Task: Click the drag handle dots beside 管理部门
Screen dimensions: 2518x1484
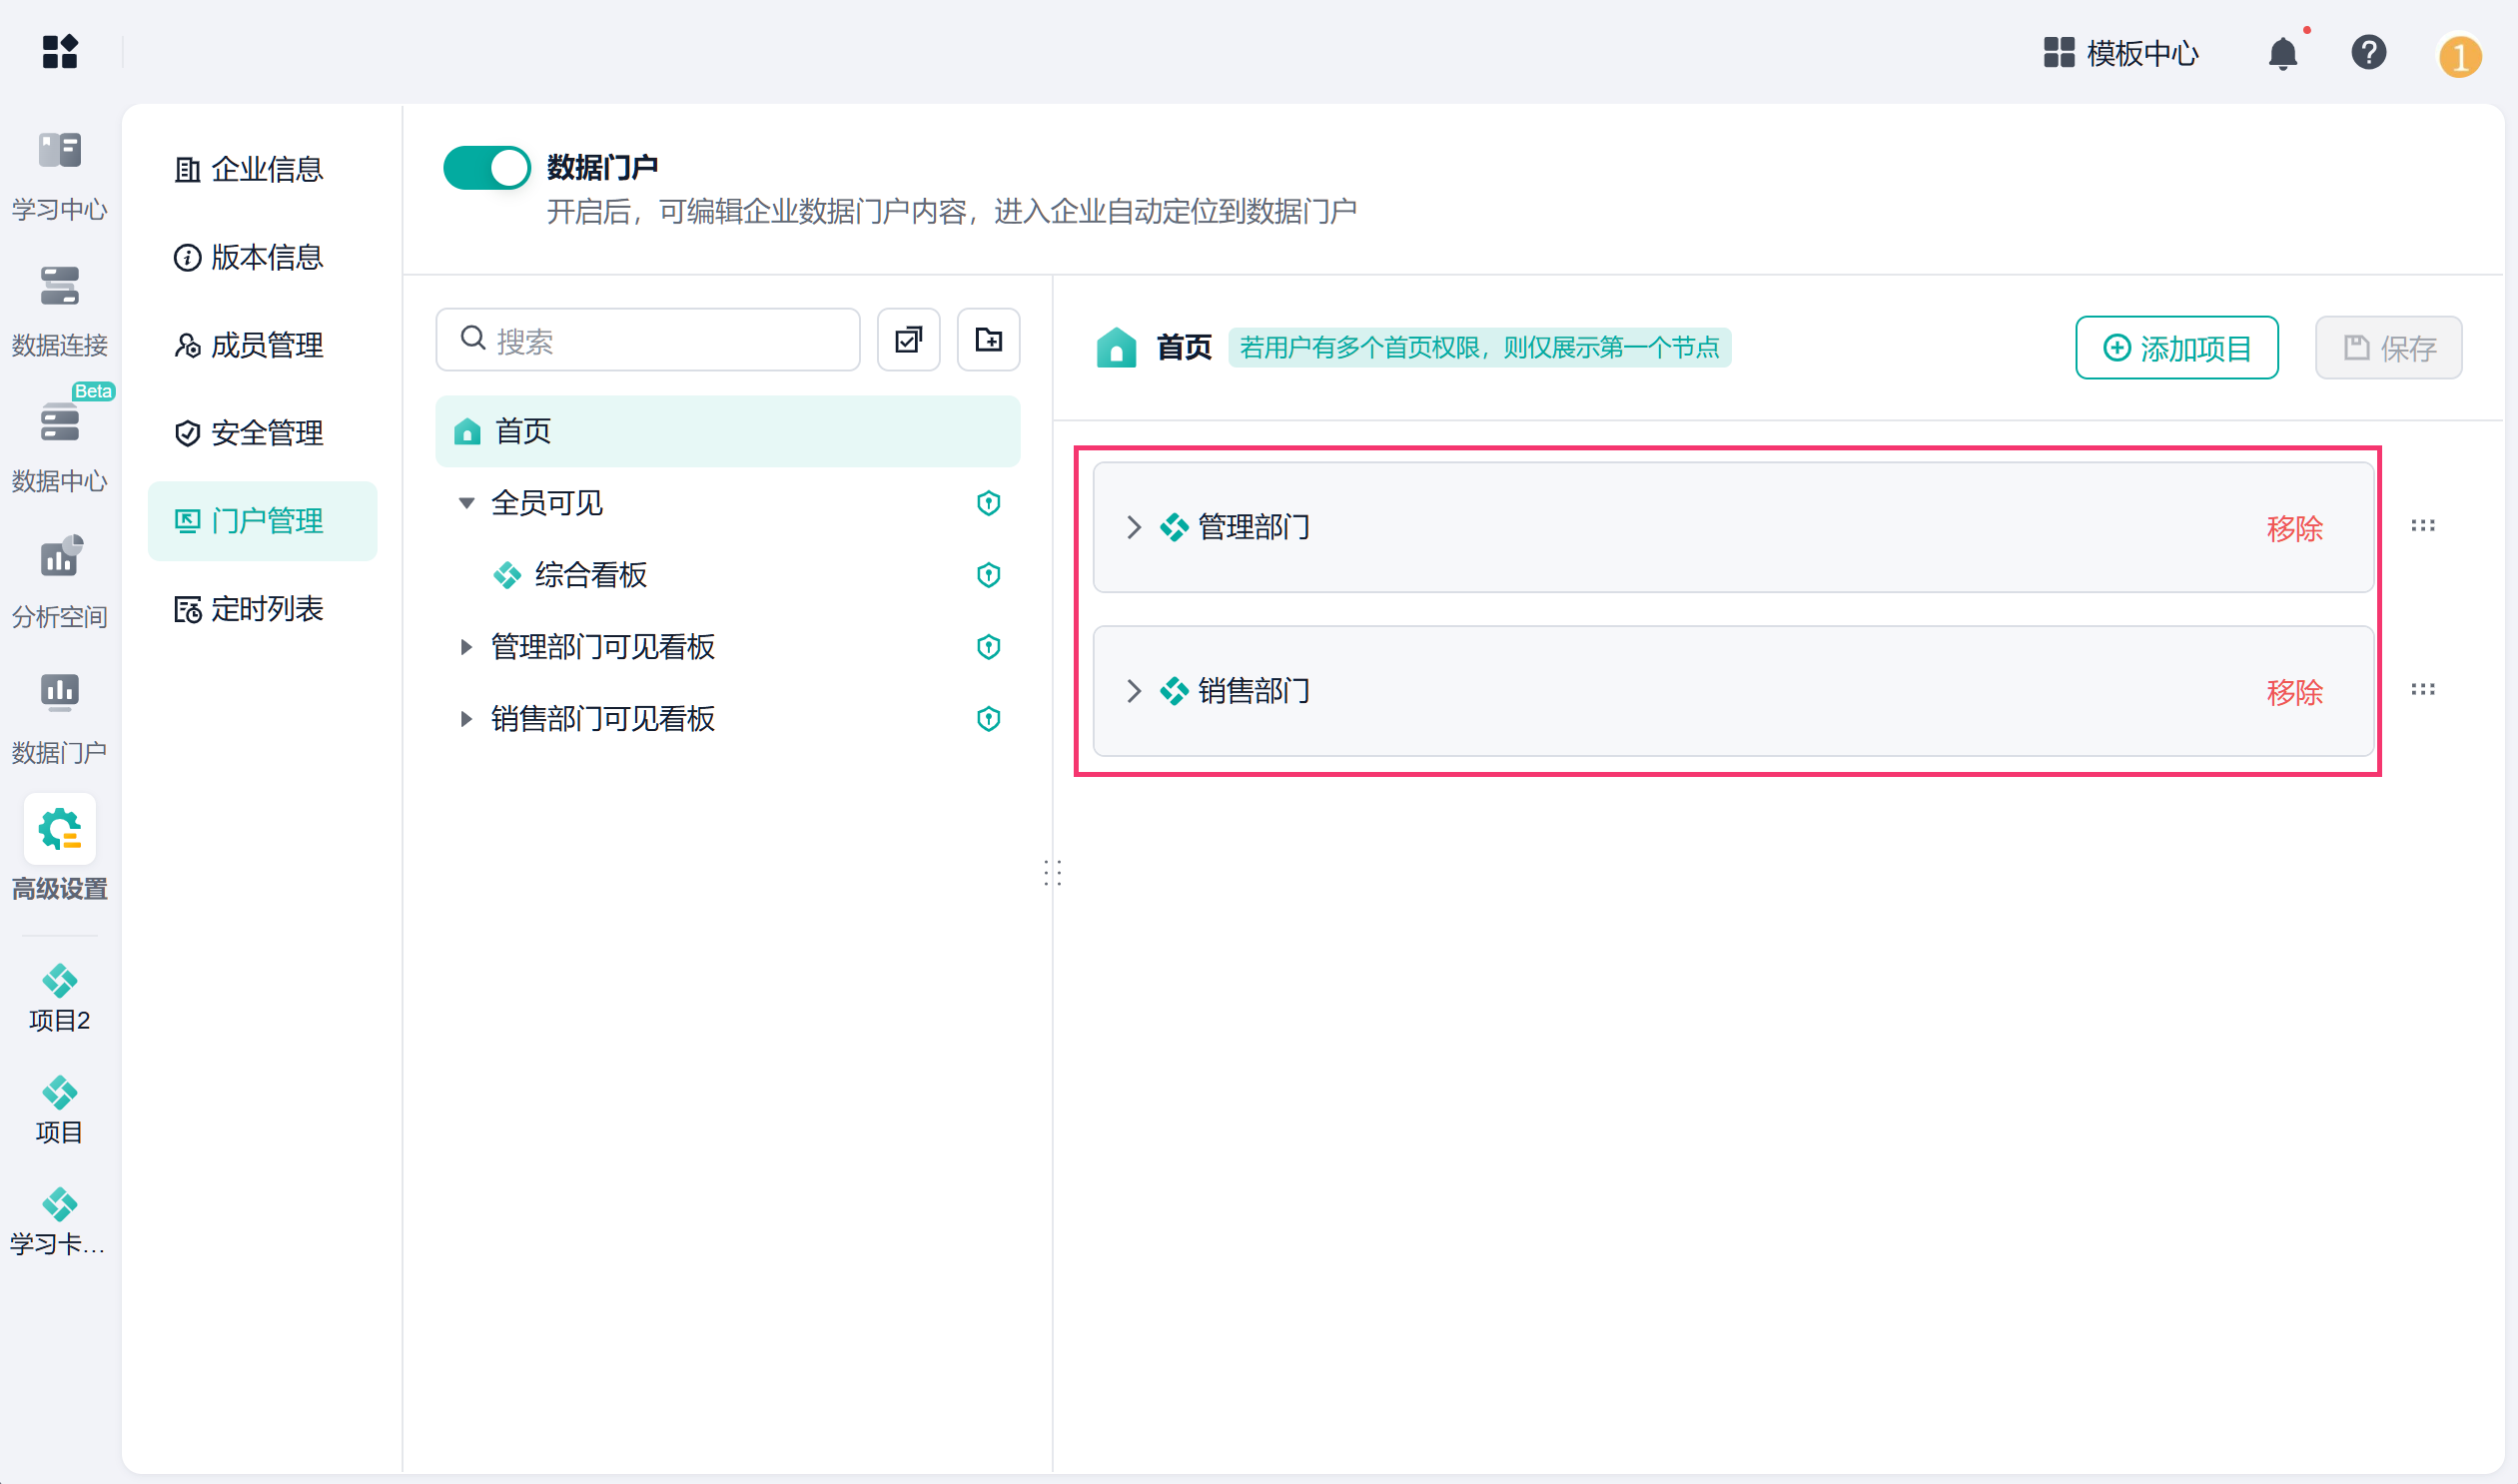Action: [x=2422, y=526]
